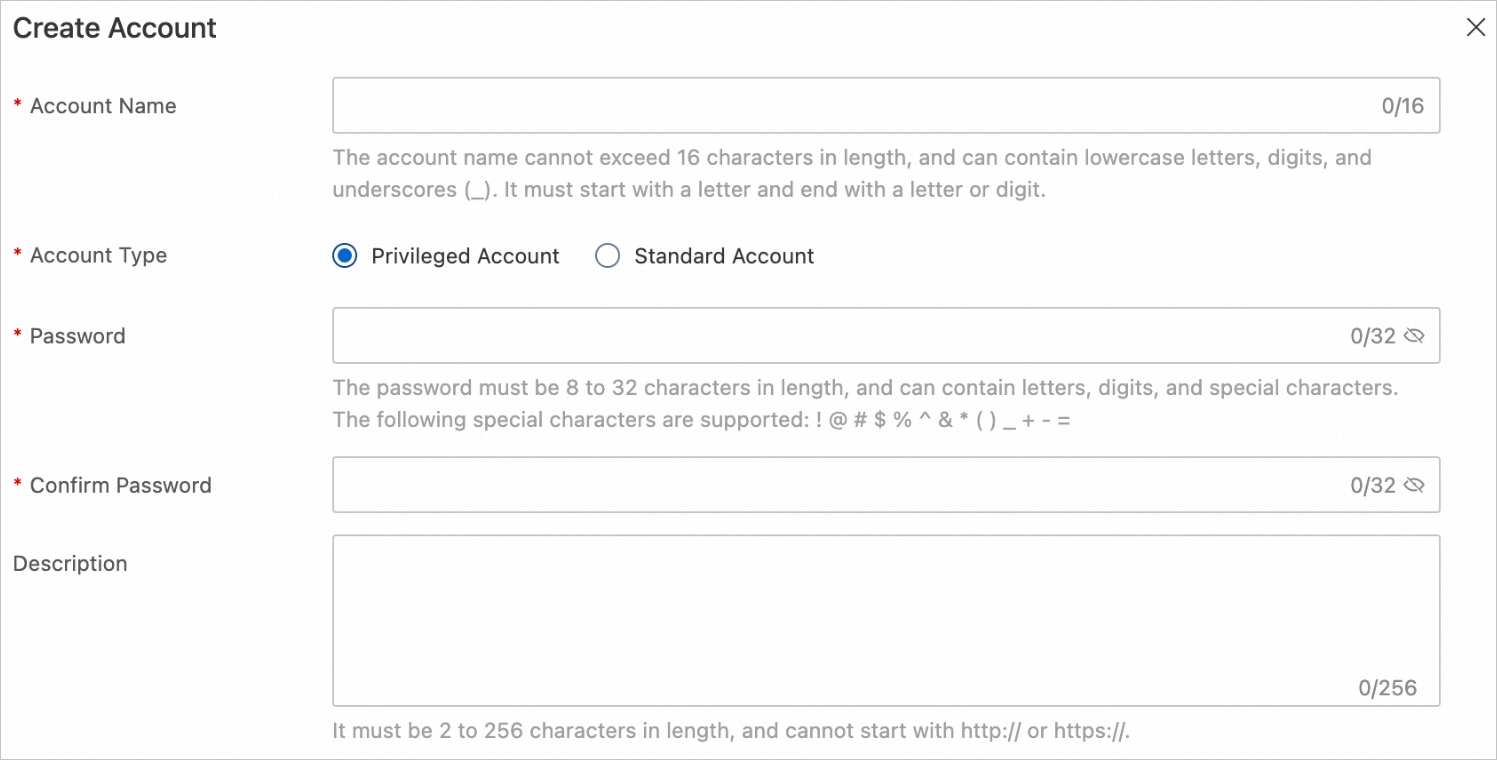The image size is (1497, 760).
Task: Click the supported special characters hint text
Action: pos(700,420)
